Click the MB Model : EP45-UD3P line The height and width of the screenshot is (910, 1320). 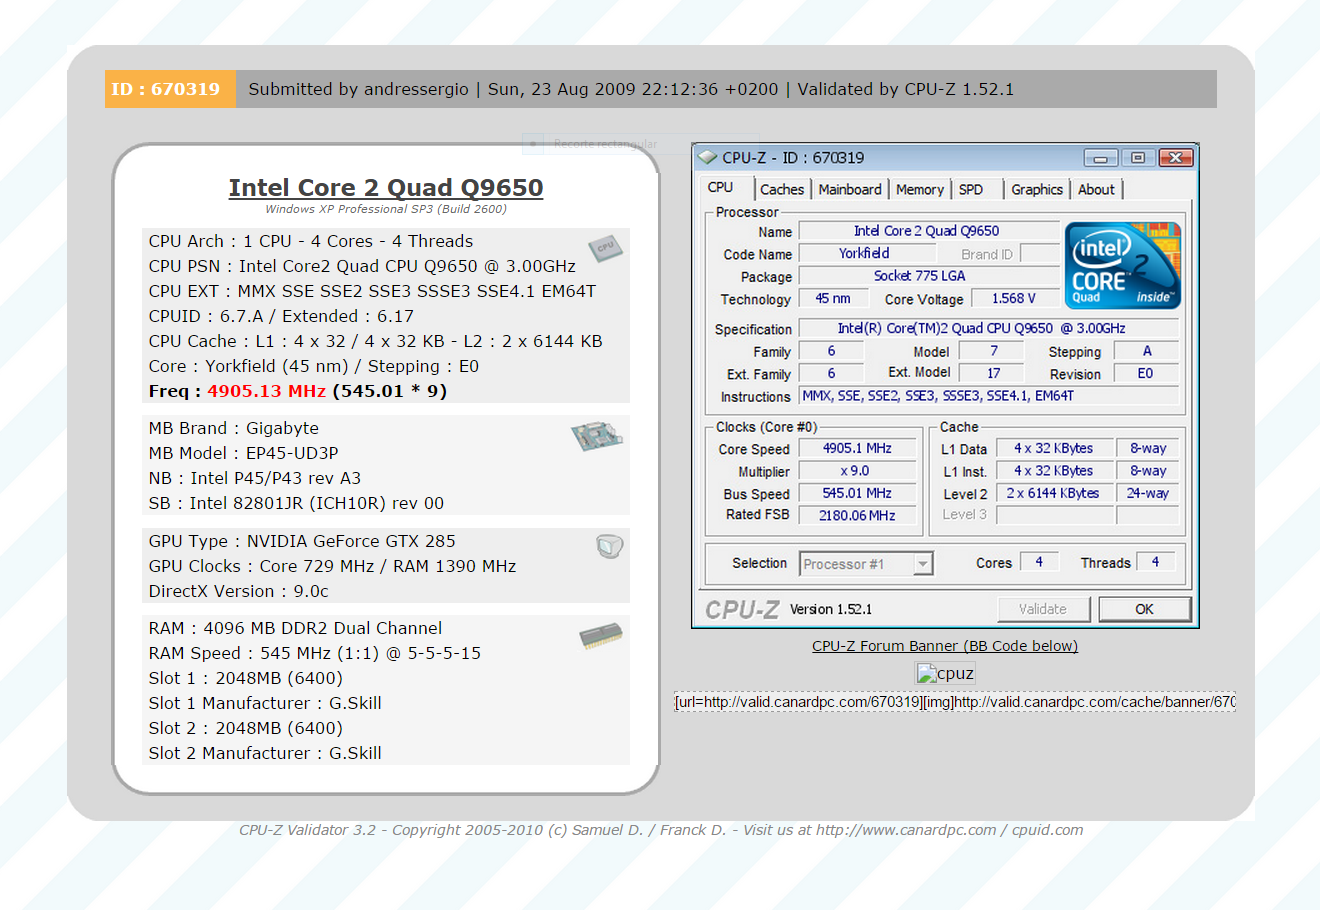tap(244, 453)
